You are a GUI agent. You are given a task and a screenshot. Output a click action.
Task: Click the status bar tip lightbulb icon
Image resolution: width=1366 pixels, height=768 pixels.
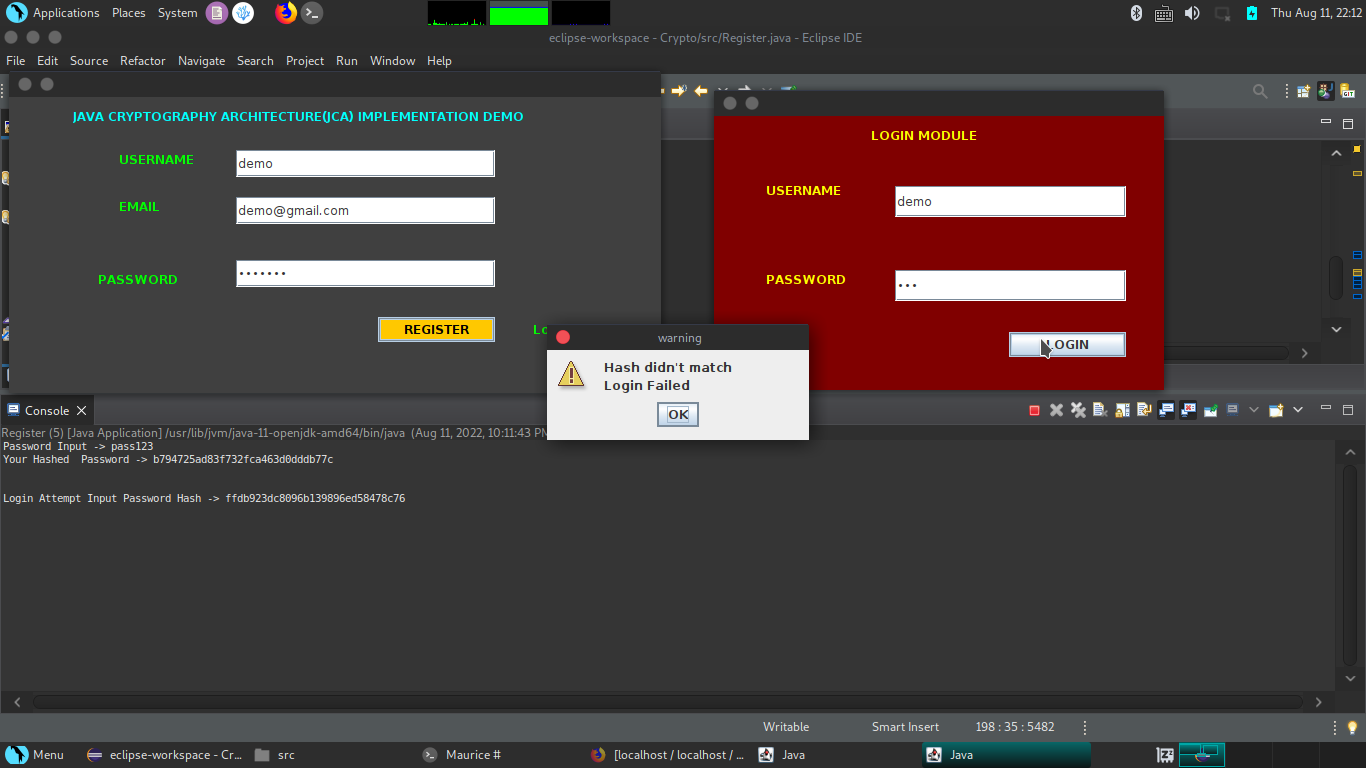point(1352,727)
